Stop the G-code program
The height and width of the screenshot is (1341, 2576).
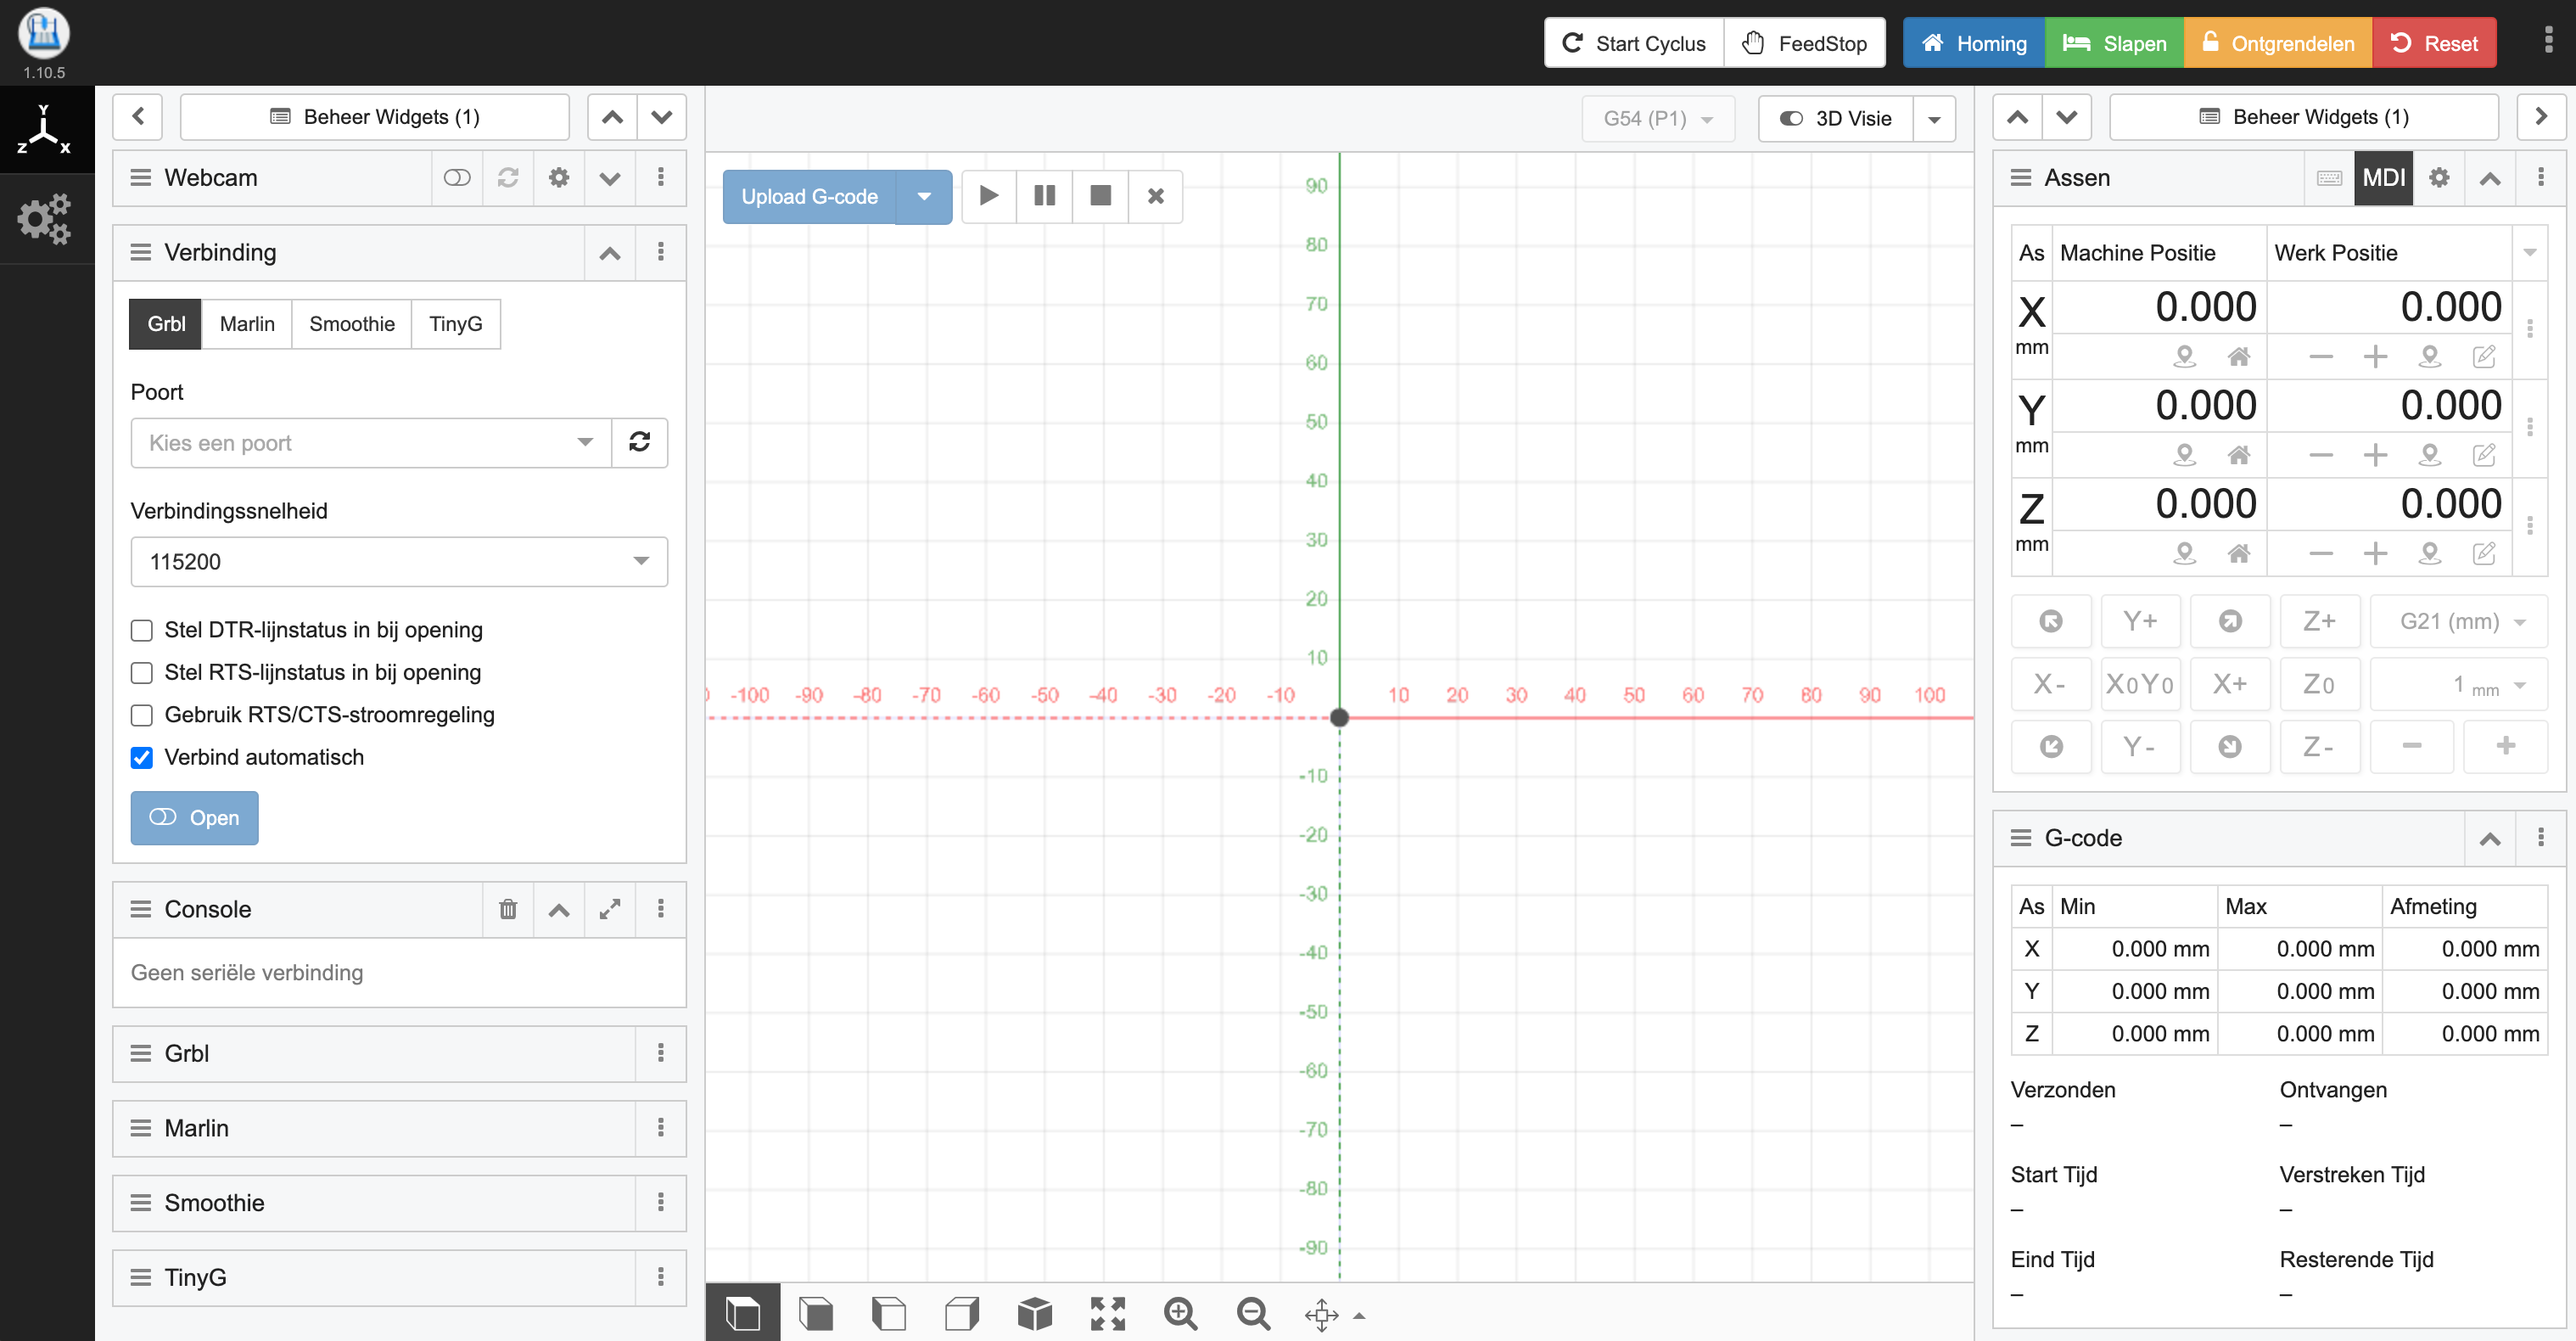point(1100,196)
